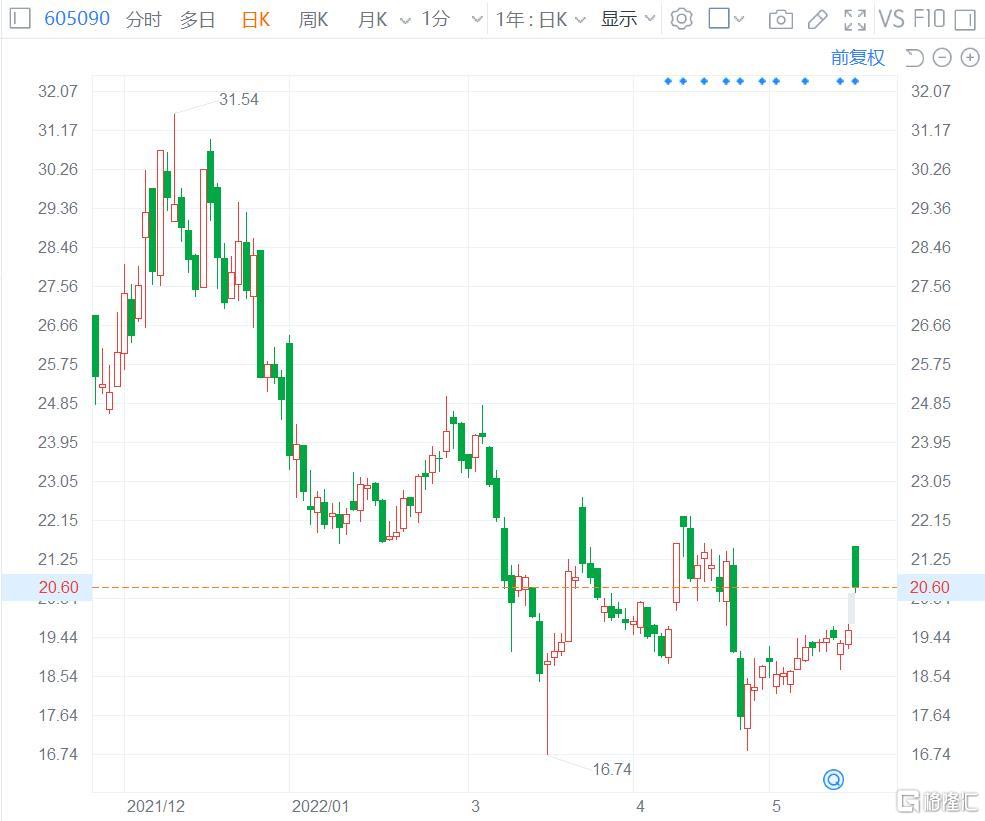Screen dimensions: 985x821
Task: Zoom out chart with minus icon
Action: [x=942, y=57]
